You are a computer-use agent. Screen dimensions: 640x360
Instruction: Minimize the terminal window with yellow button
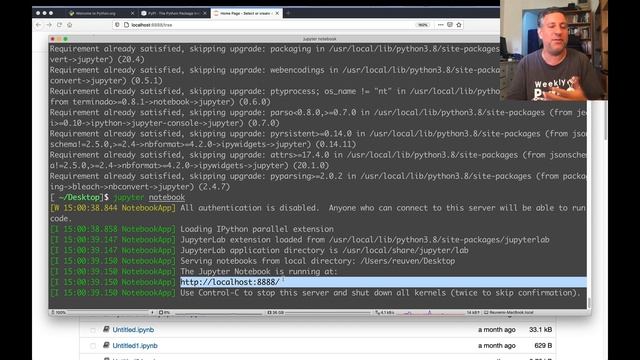59,39
